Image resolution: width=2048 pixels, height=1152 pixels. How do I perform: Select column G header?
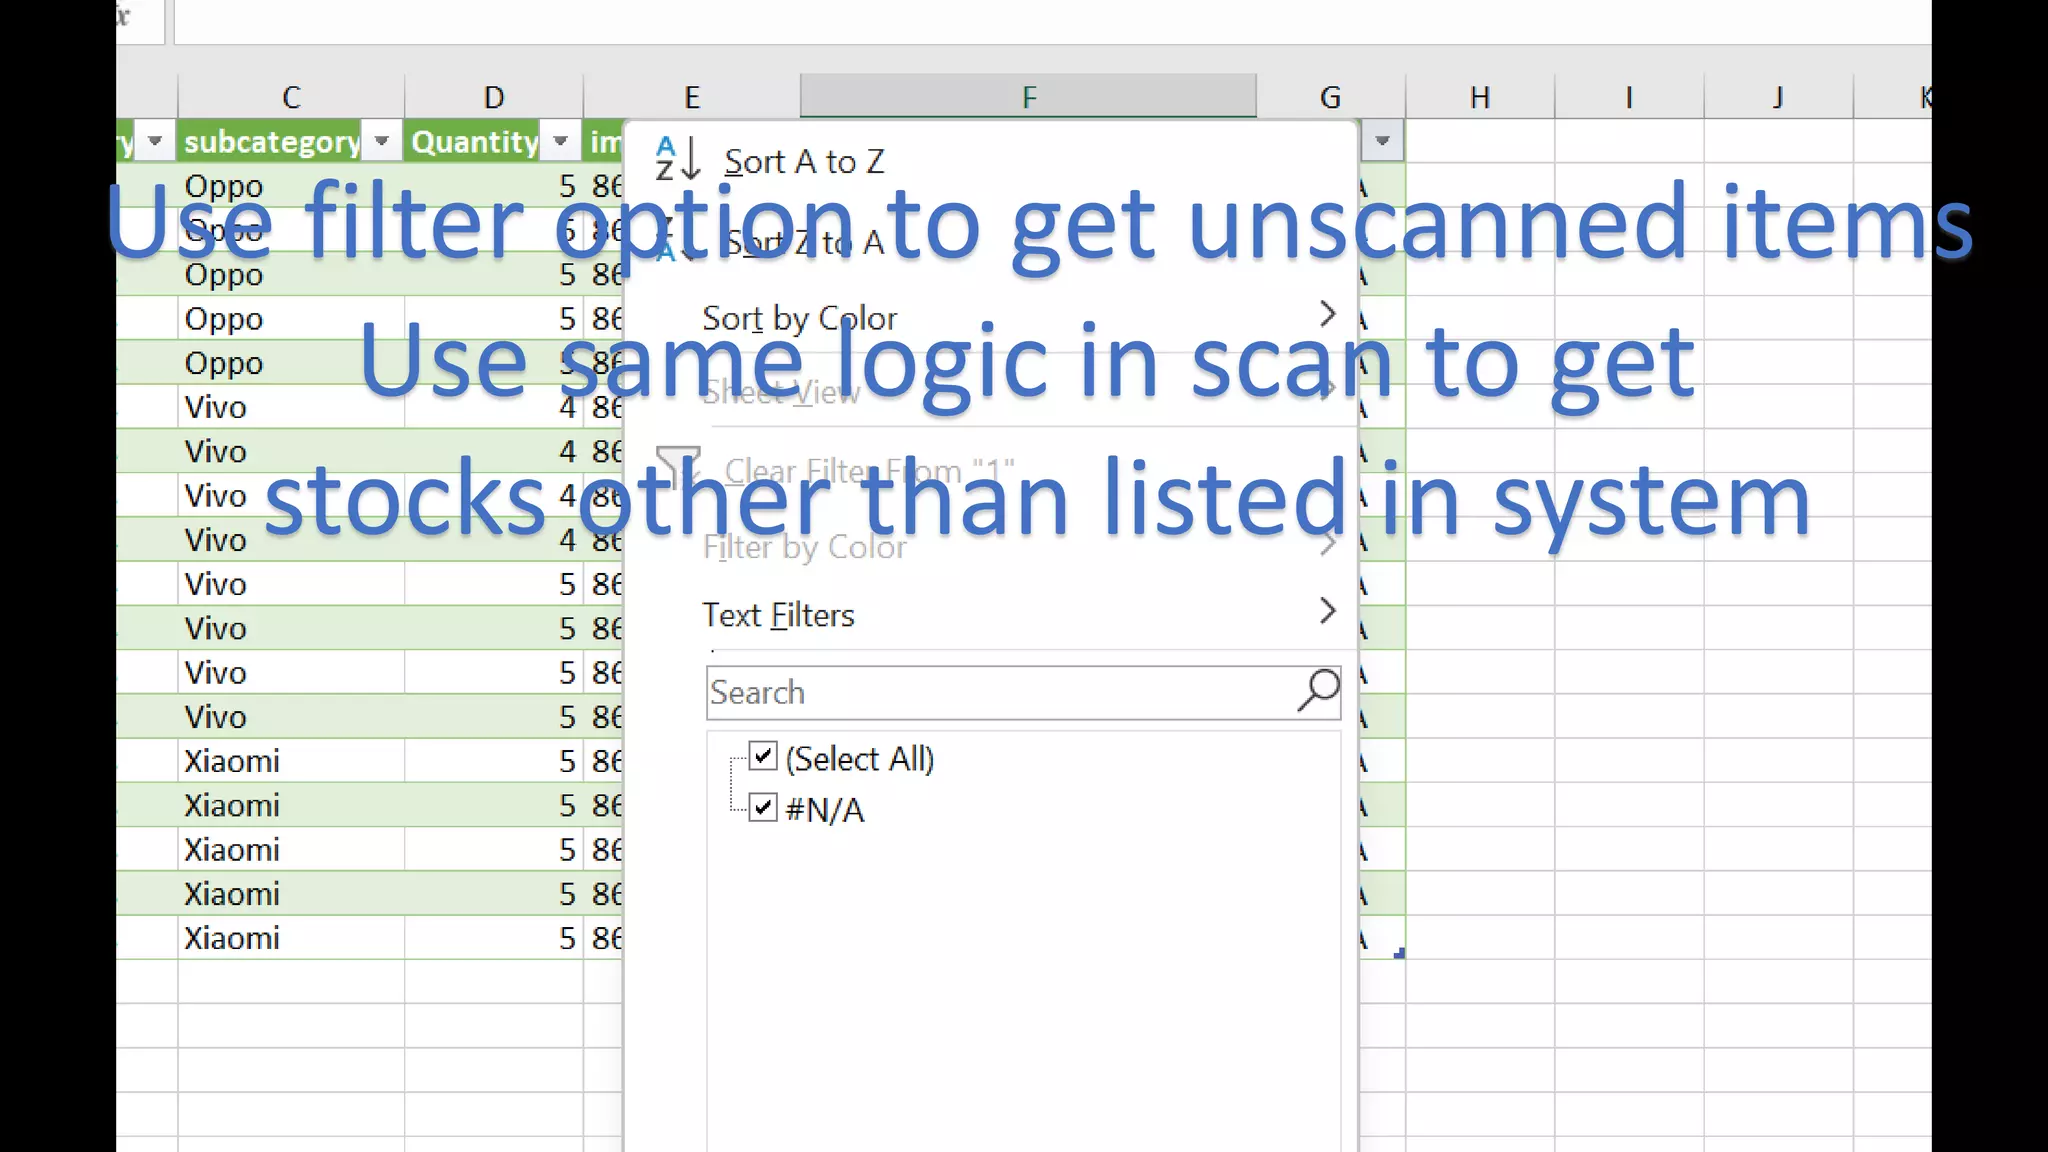pyautogui.click(x=1330, y=97)
